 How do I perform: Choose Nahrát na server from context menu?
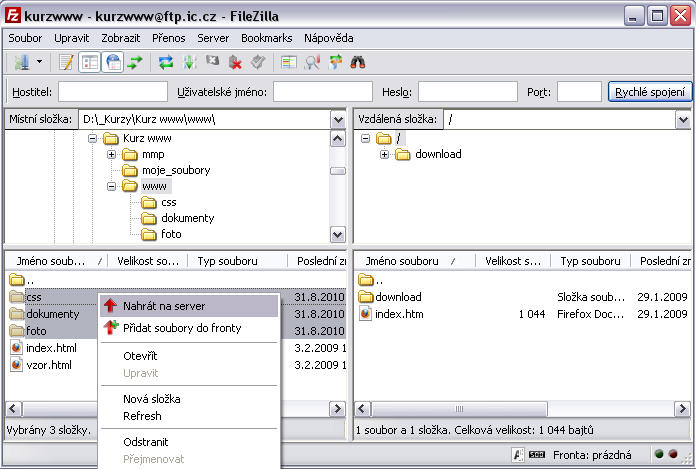[x=164, y=306]
